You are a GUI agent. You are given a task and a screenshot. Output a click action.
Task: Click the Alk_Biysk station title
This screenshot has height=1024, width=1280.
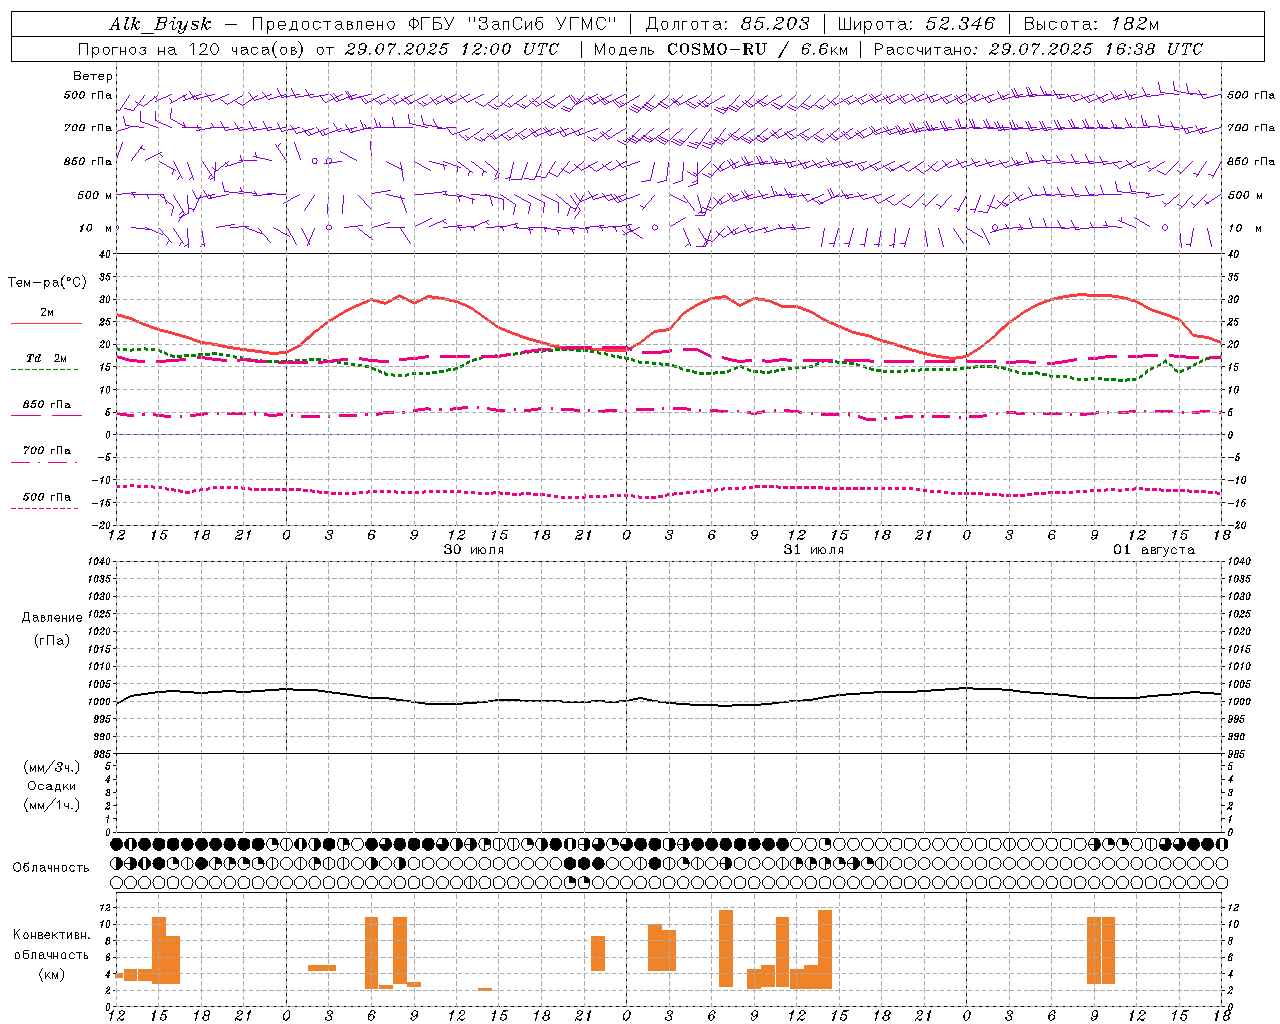161,24
